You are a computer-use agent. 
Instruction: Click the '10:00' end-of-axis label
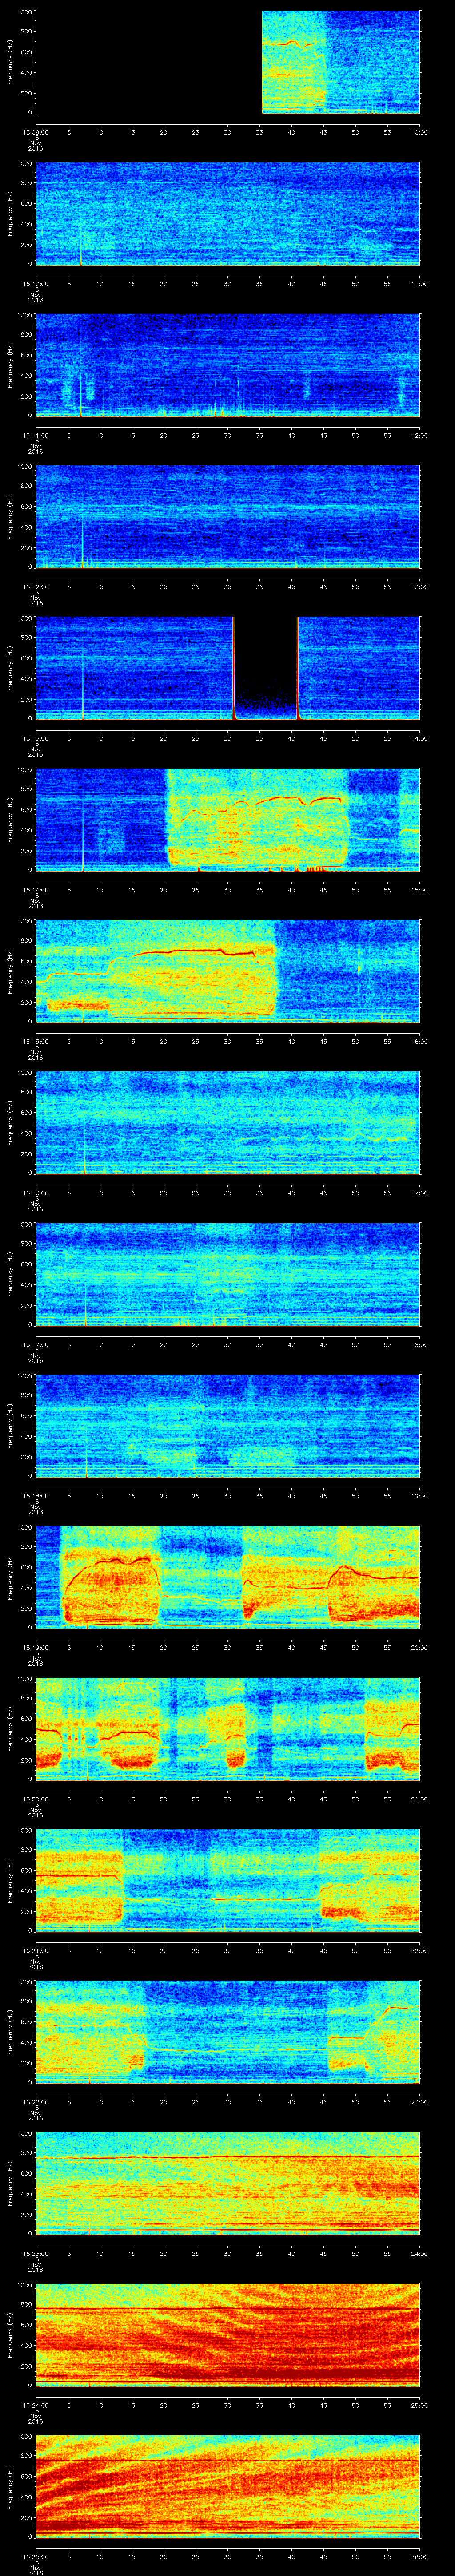420,132
